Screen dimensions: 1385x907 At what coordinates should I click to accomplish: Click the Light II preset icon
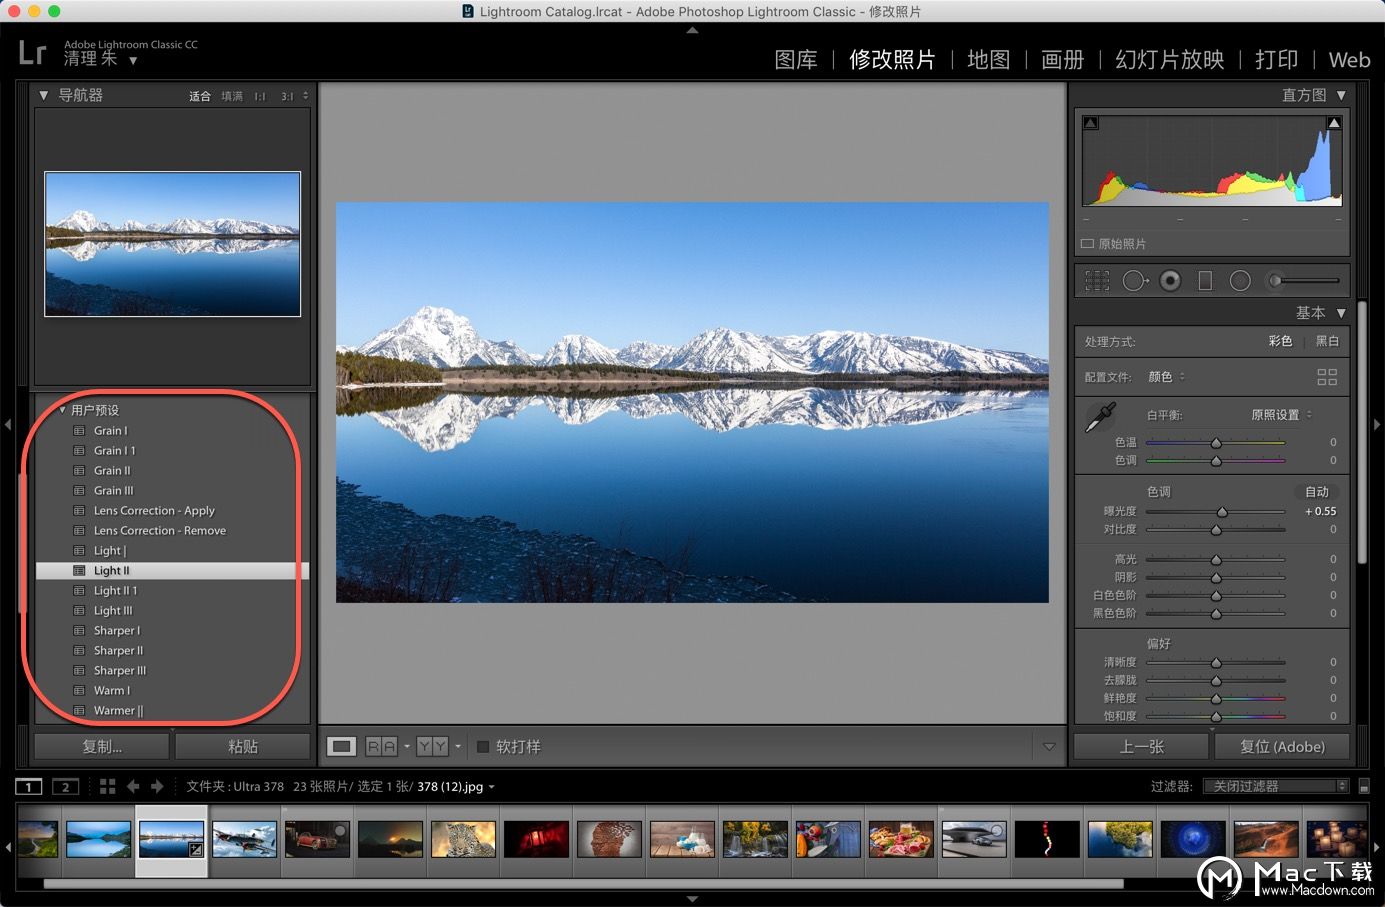tap(79, 571)
